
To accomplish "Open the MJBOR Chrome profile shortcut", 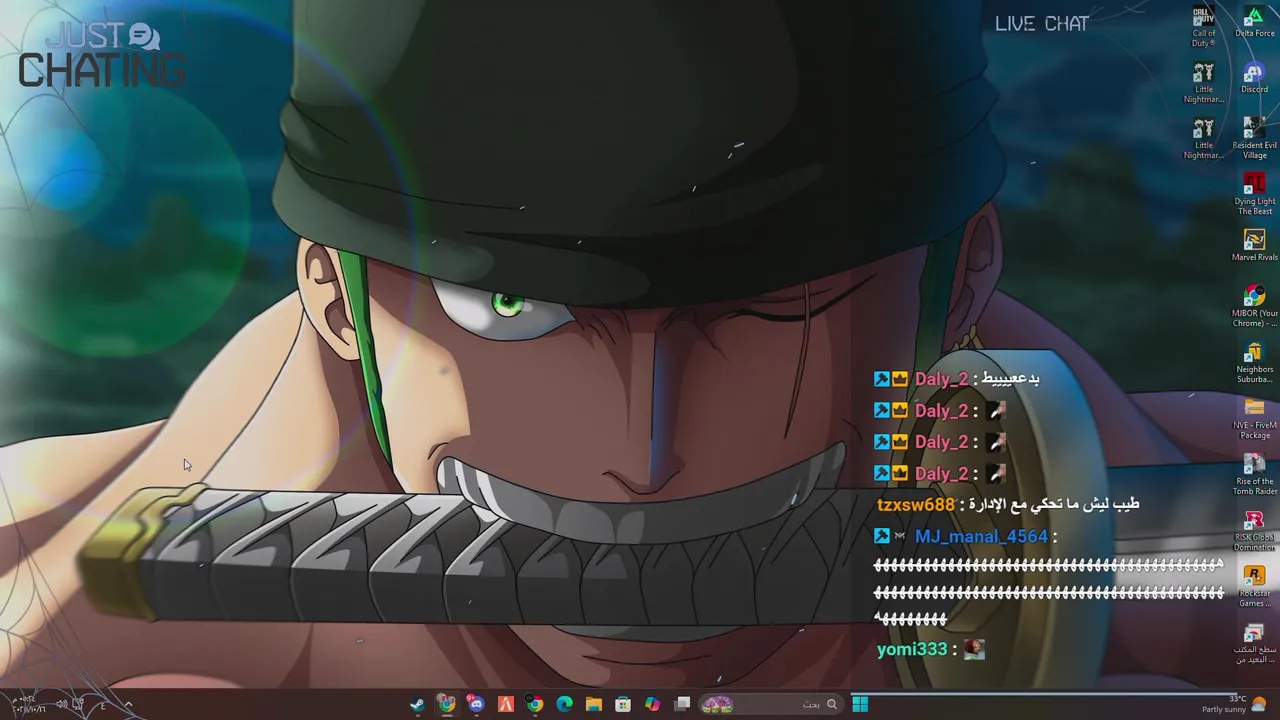I will (1254, 307).
